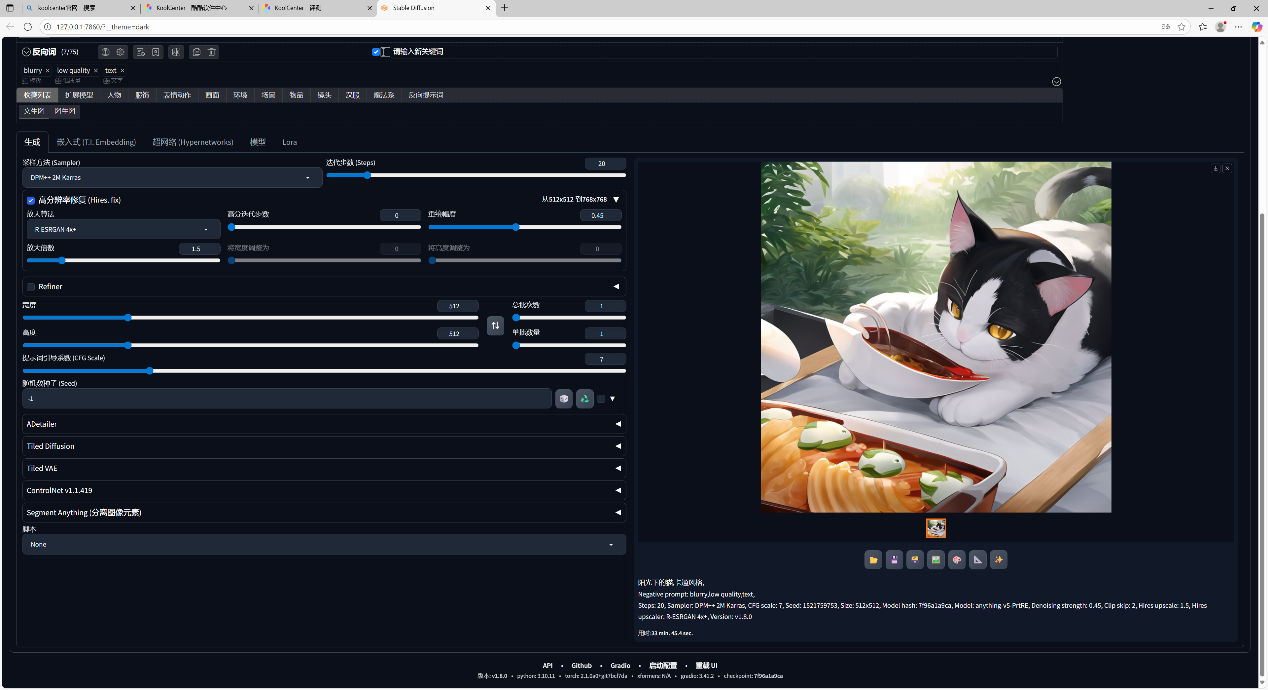Switch to the Lora tab

pos(289,142)
